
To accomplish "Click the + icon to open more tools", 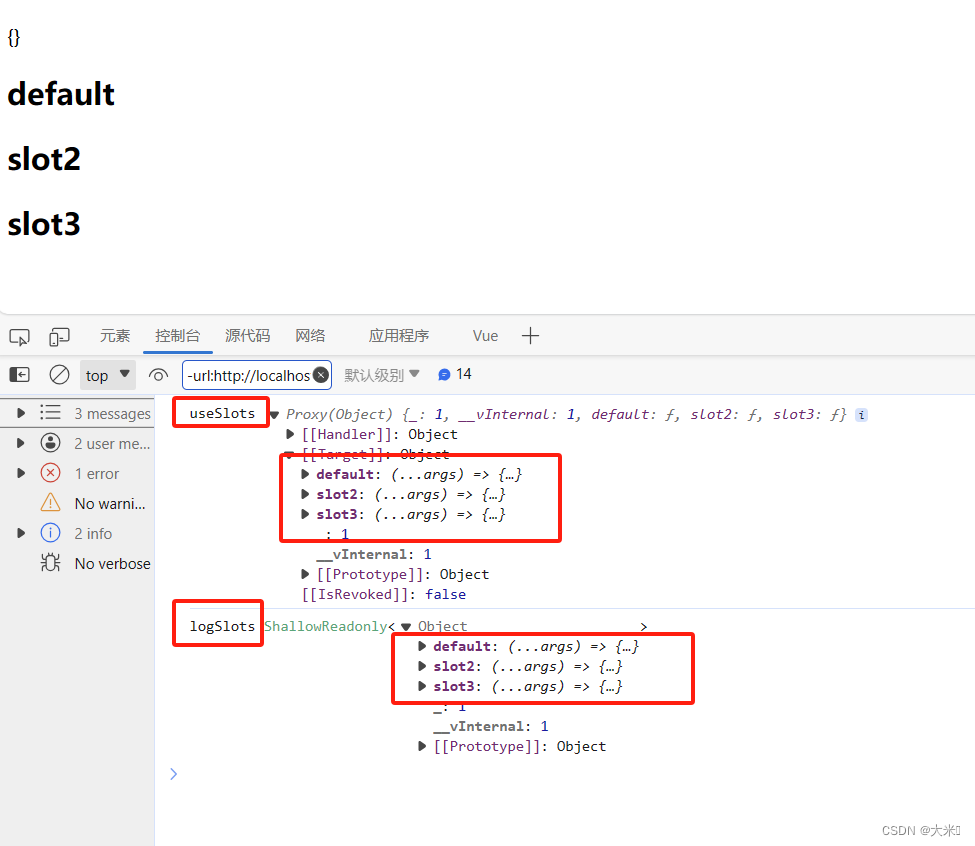I will coord(531,336).
